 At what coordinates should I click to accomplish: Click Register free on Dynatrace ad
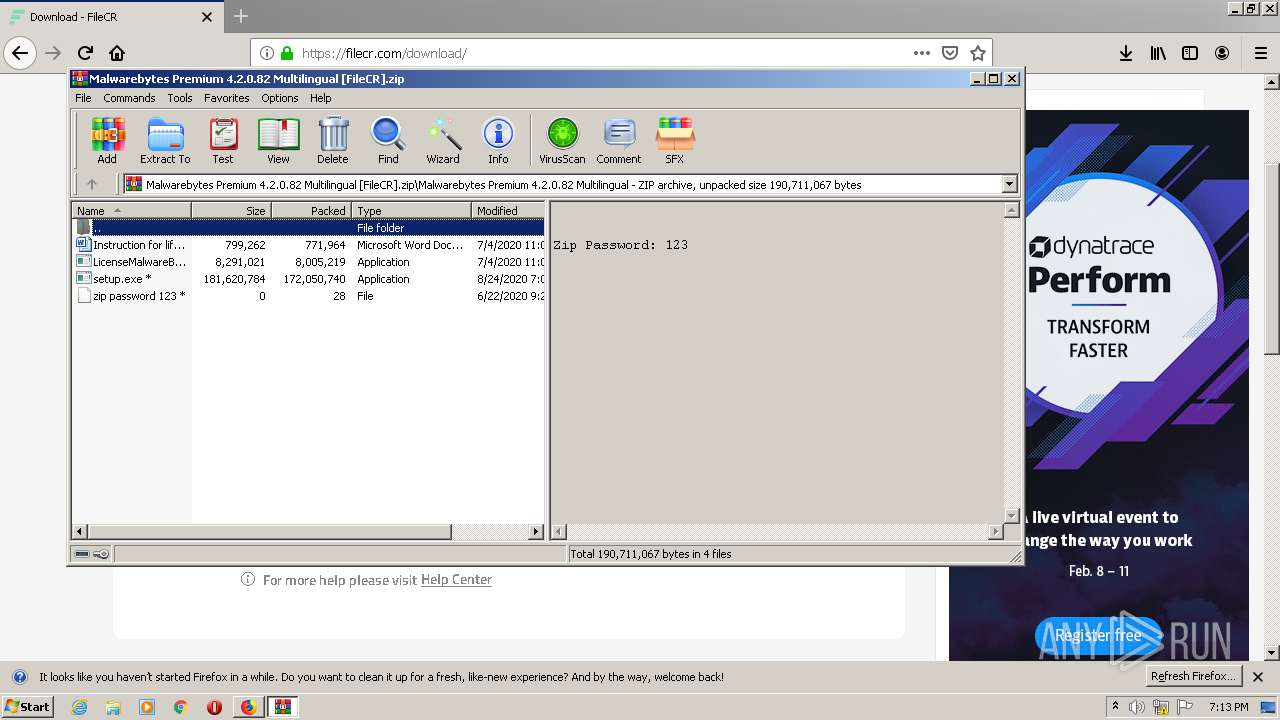tap(1098, 635)
